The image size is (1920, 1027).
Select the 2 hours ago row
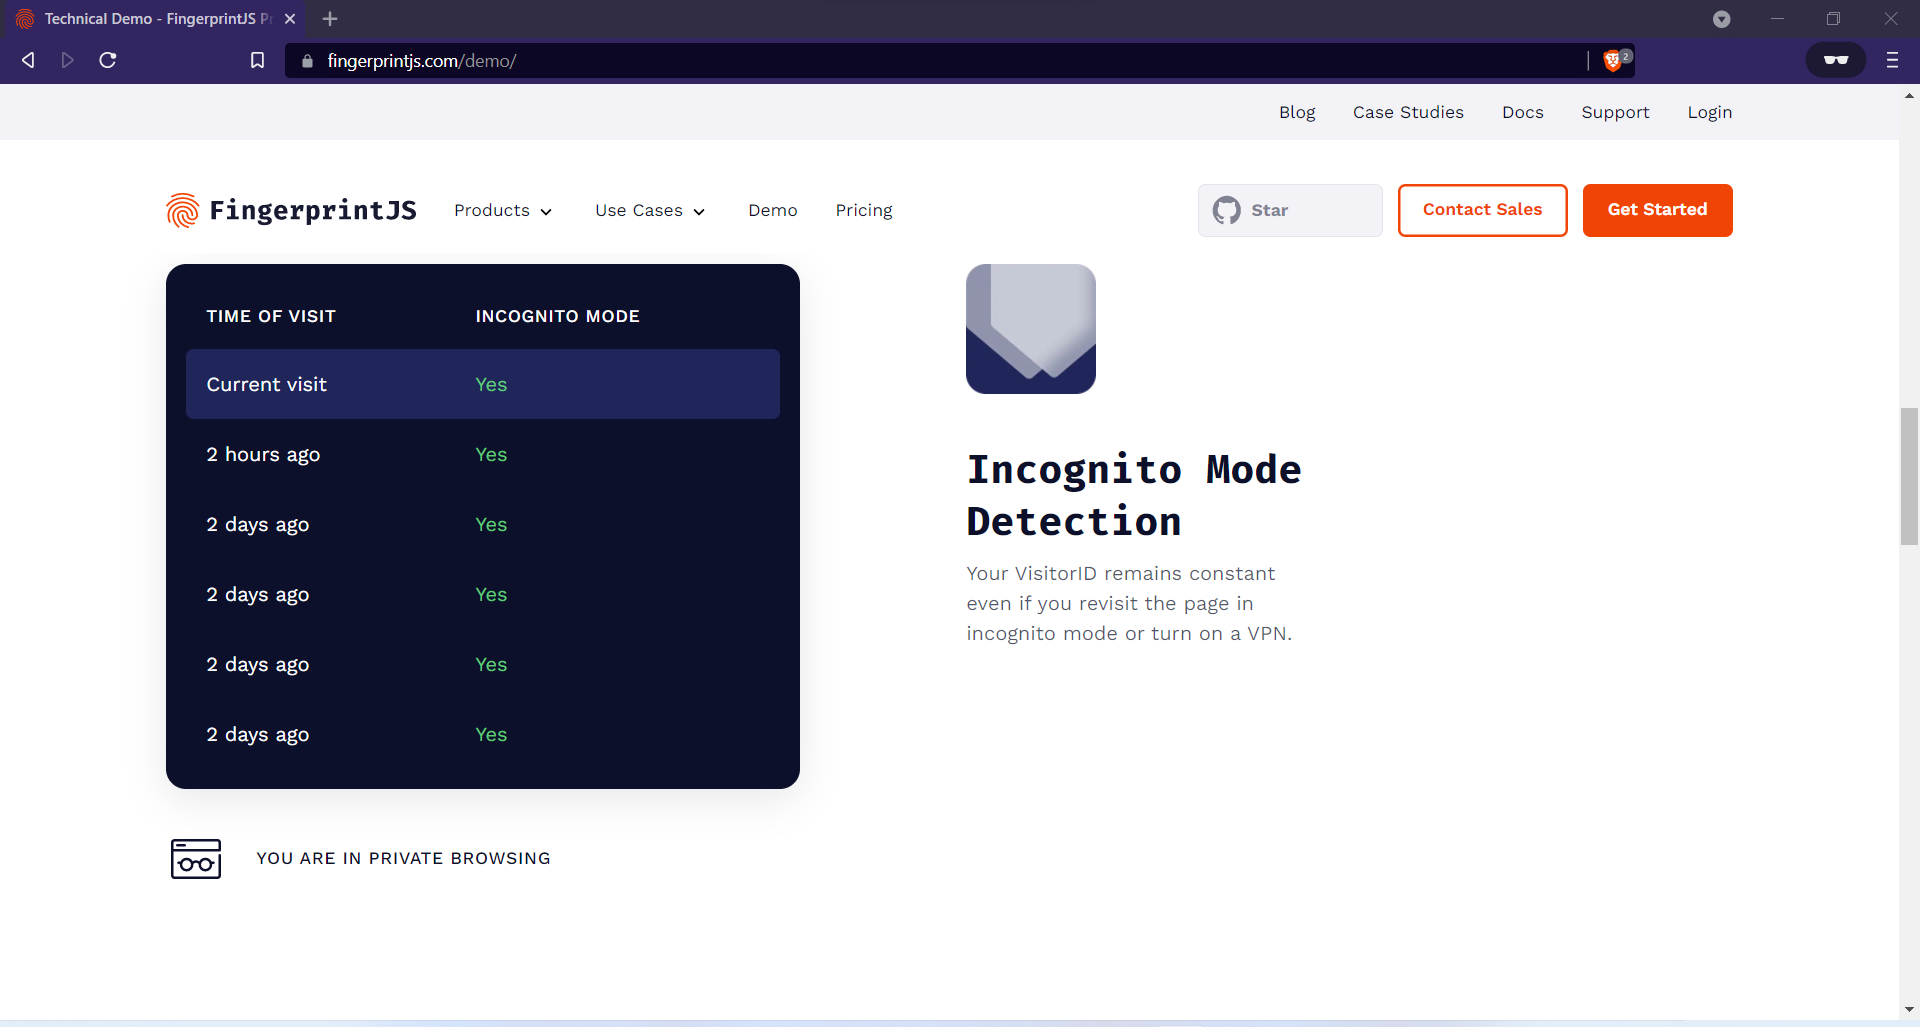[x=483, y=454]
